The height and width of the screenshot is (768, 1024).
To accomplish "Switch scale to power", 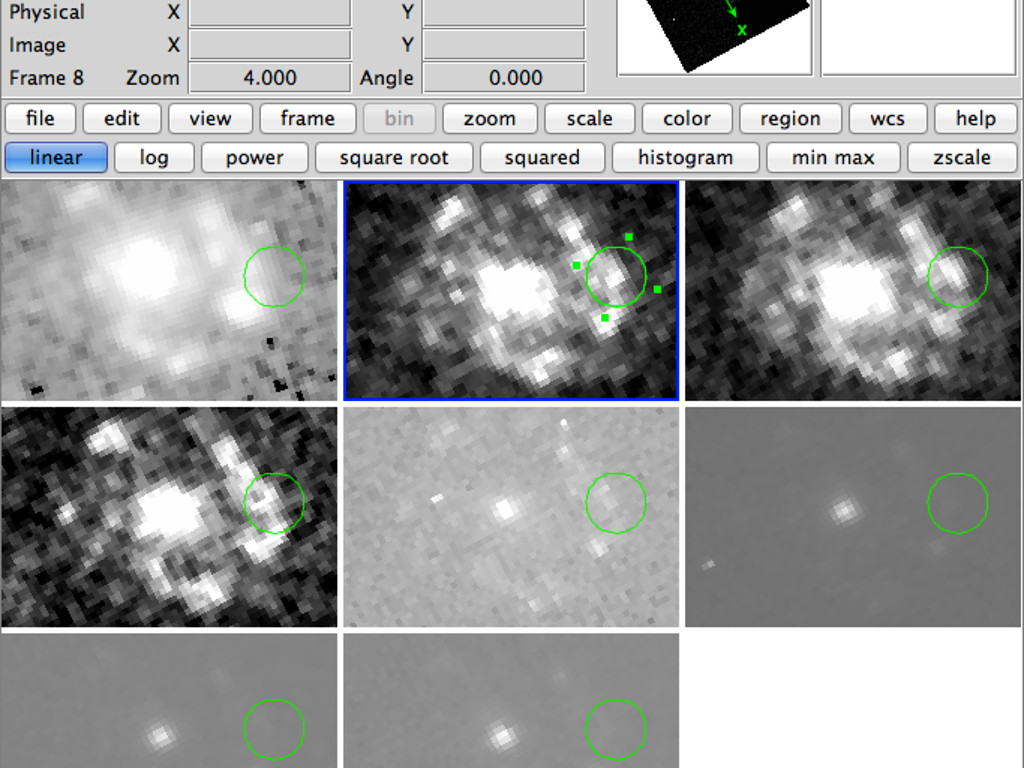I will tap(255, 158).
